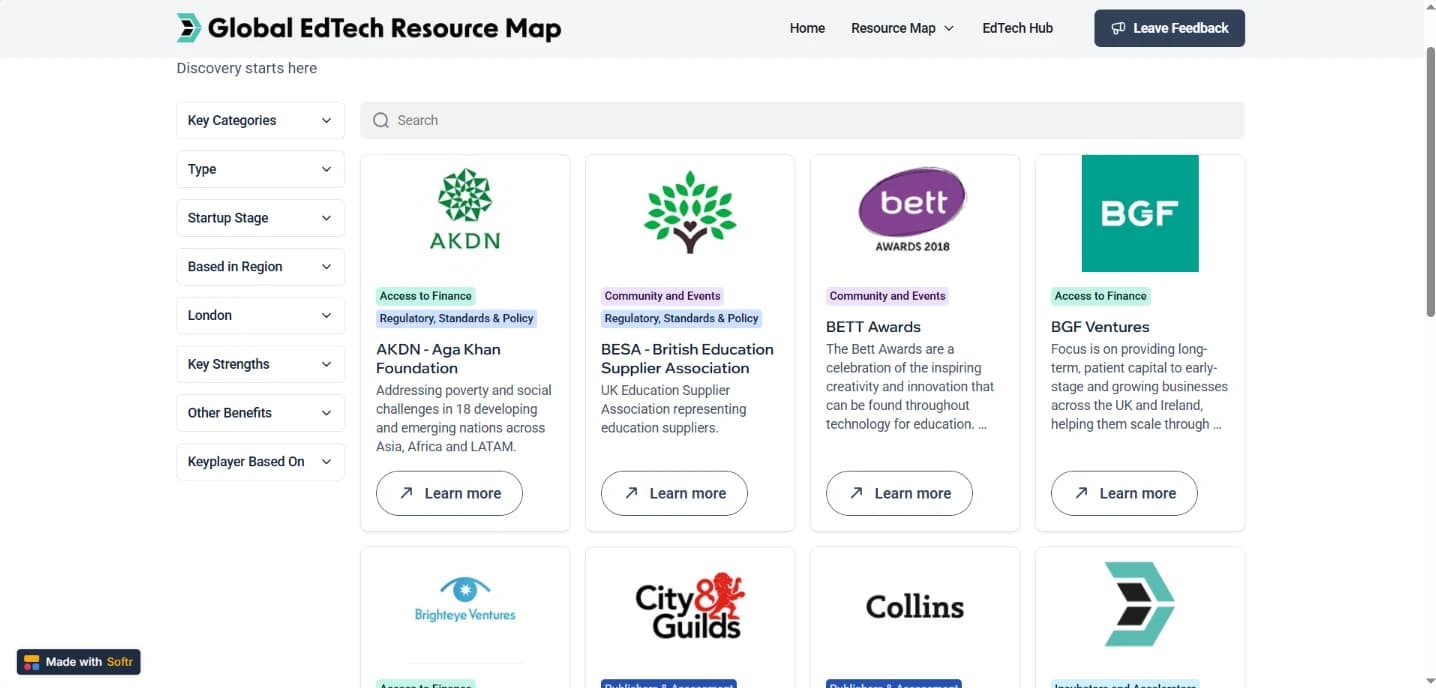Open the Key Strengths dropdown

pos(261,364)
